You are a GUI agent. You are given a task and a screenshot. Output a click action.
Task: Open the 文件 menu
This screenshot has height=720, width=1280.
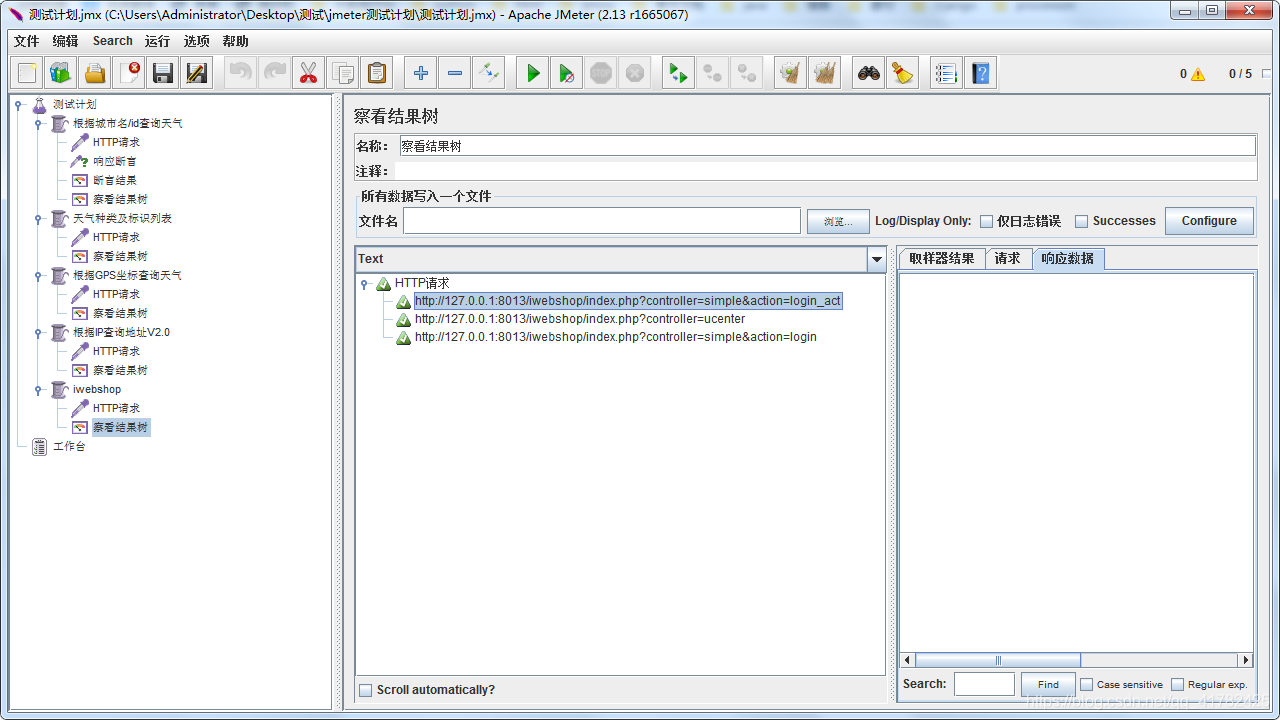coord(26,41)
